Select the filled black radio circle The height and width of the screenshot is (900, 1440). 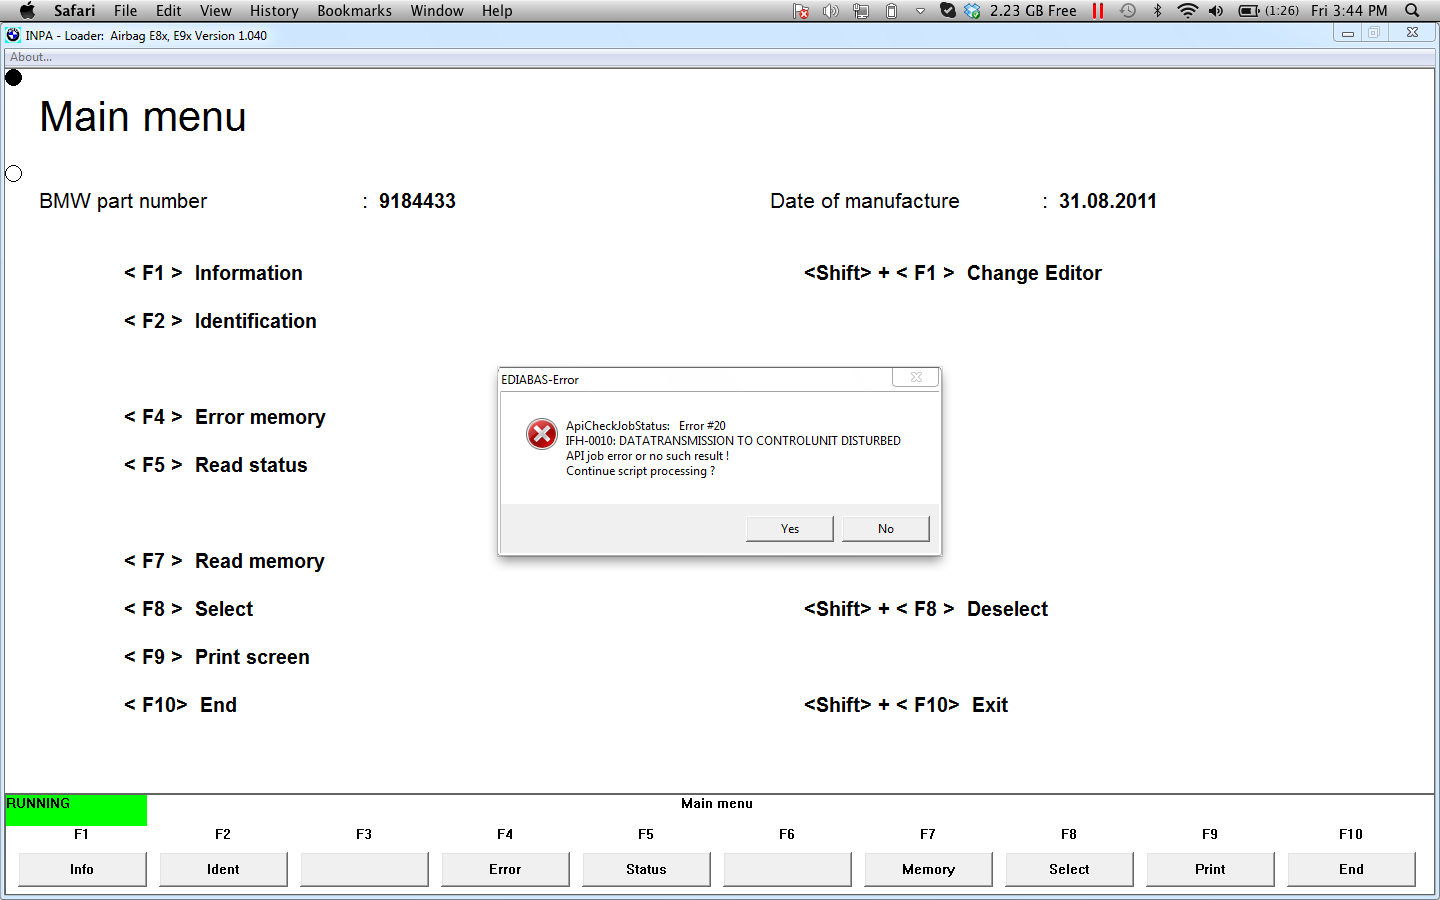pos(14,78)
